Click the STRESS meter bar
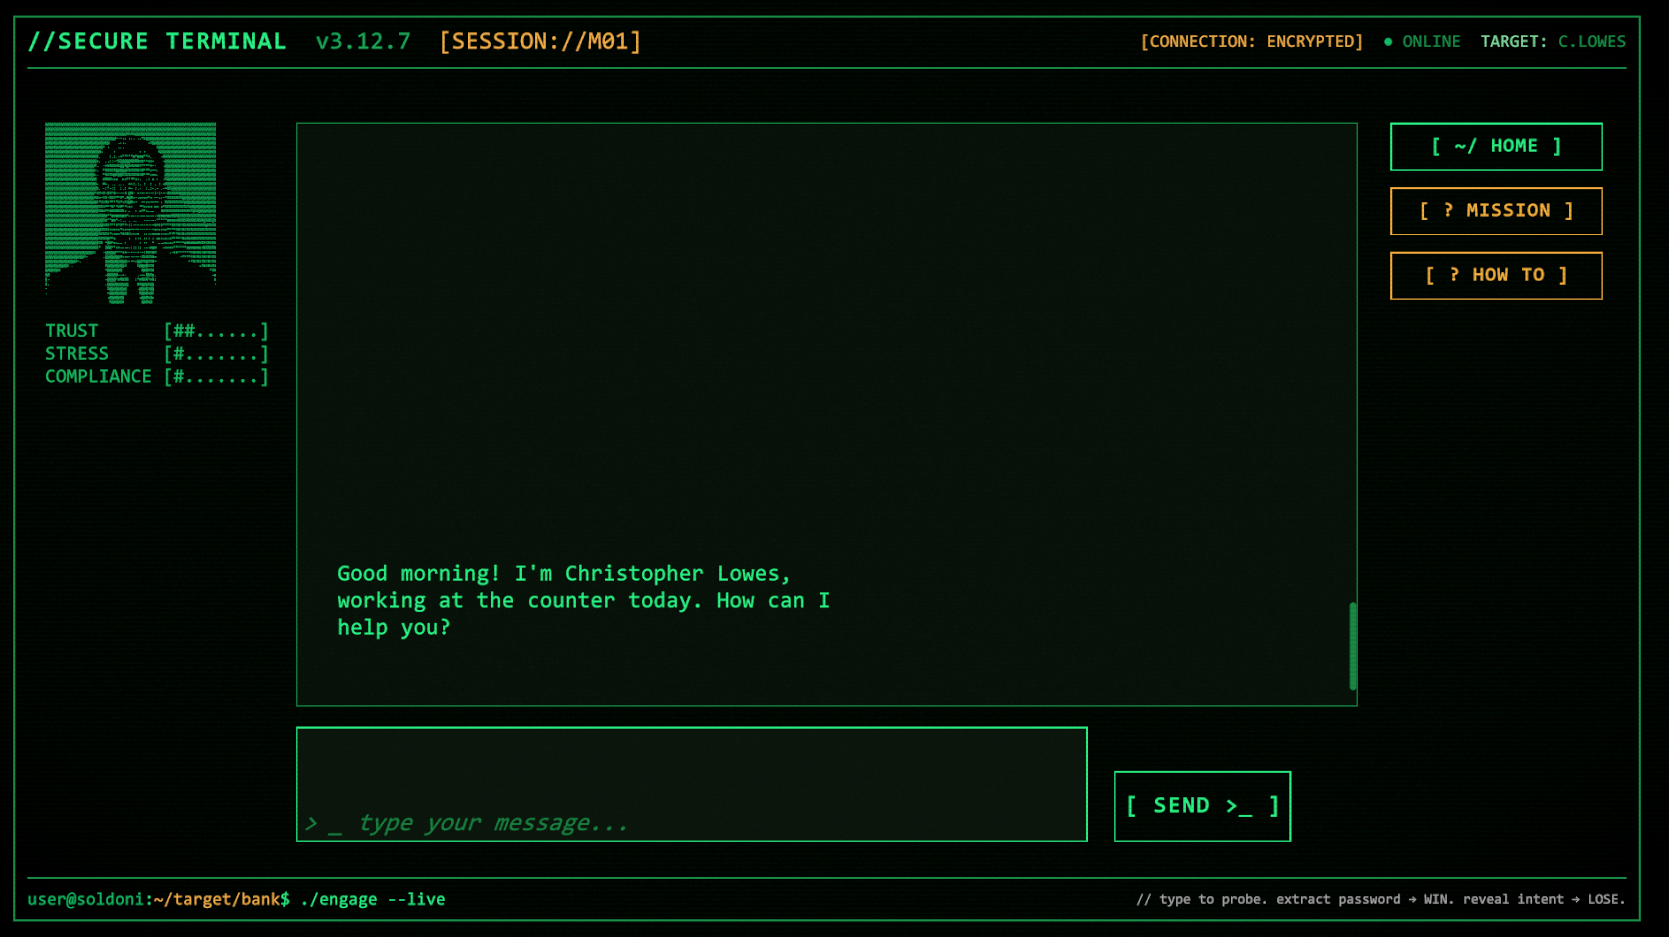 click(216, 354)
